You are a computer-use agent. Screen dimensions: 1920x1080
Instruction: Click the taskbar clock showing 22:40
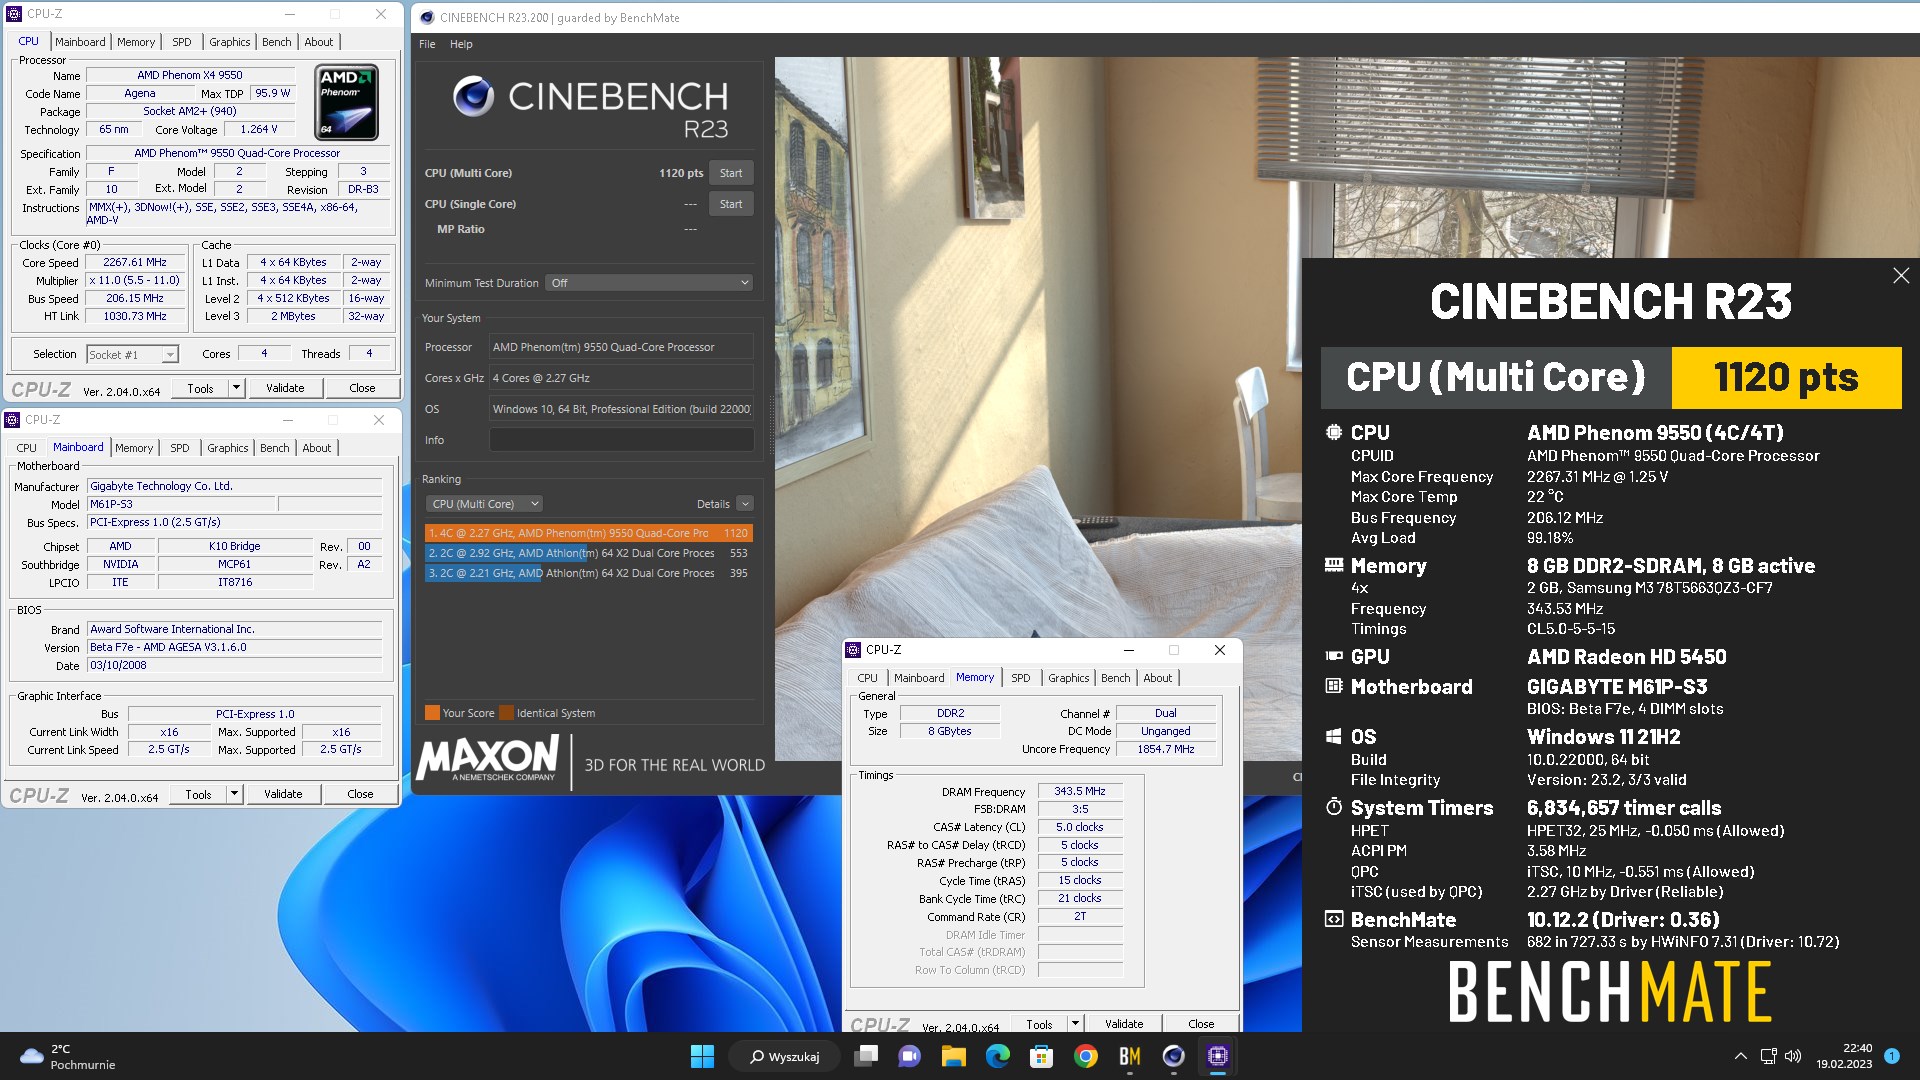tap(1844, 1056)
